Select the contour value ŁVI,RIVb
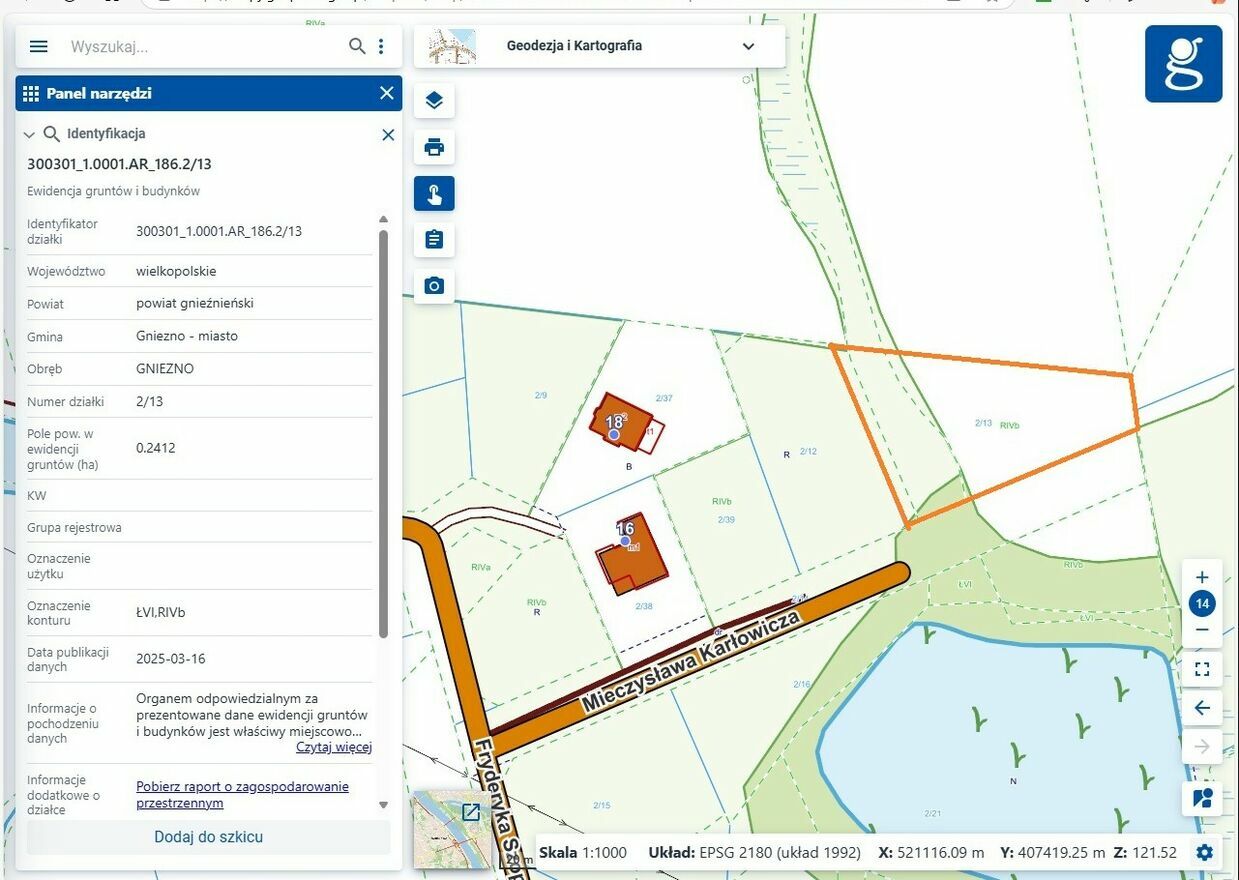The width and height of the screenshot is (1239, 880). [161, 612]
